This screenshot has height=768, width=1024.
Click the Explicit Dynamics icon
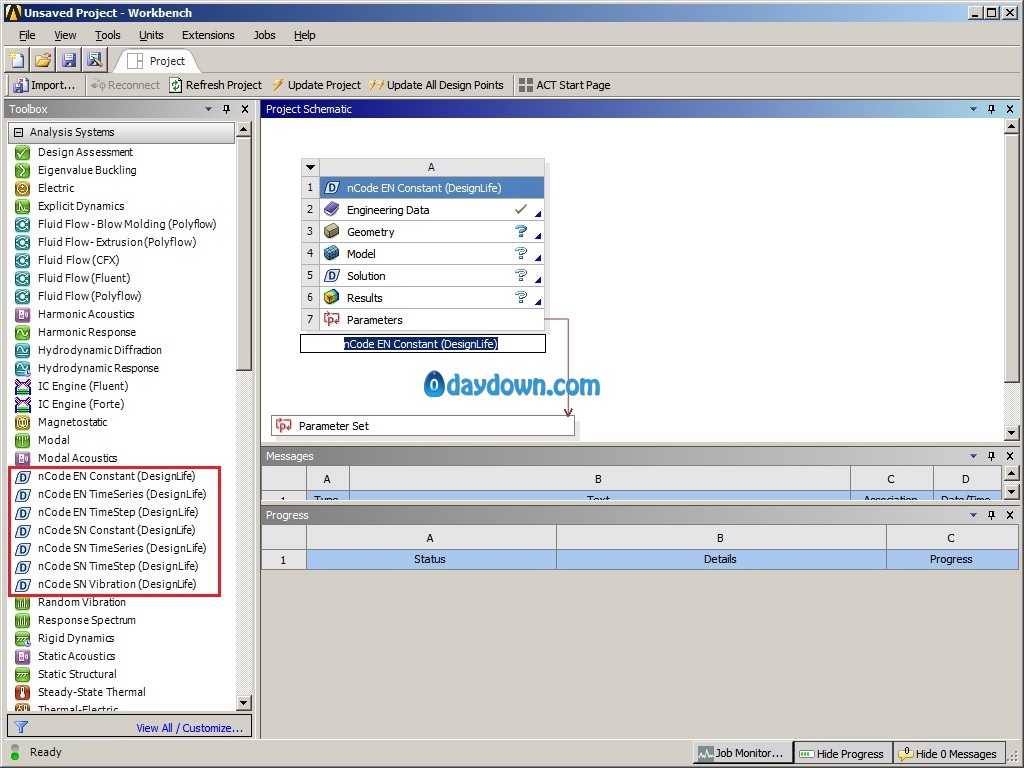[x=22, y=206]
